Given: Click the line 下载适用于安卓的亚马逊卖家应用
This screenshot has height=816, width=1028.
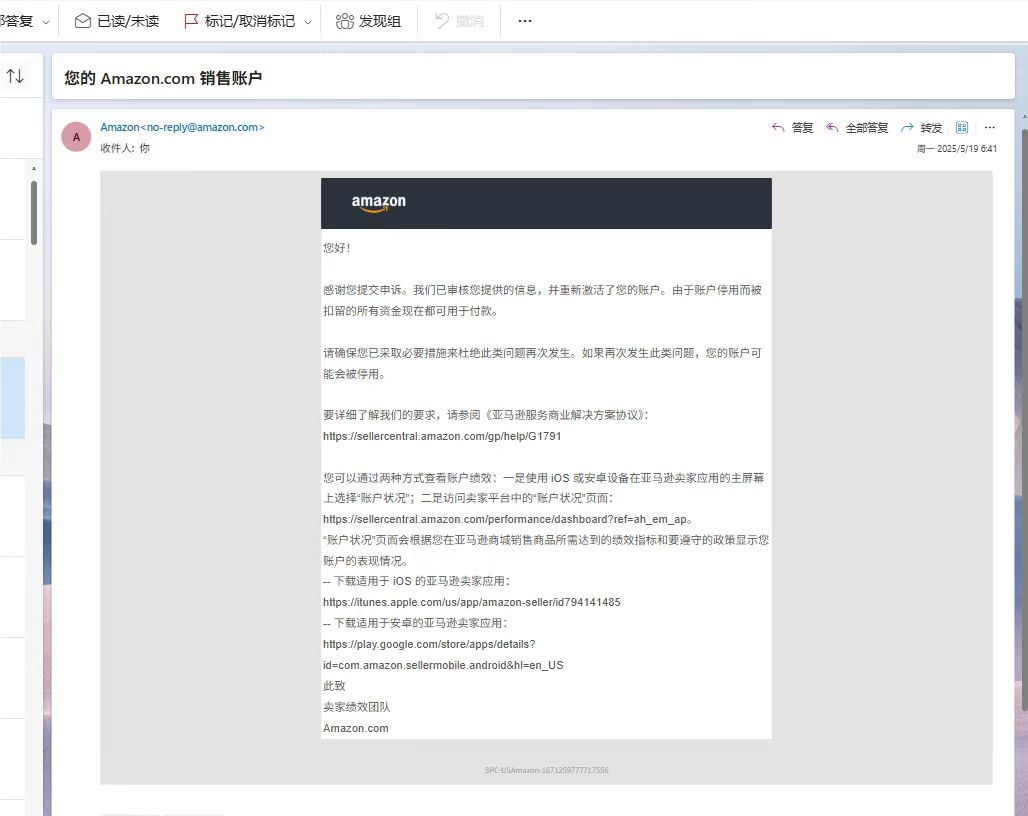Looking at the screenshot, I should 415,623.
